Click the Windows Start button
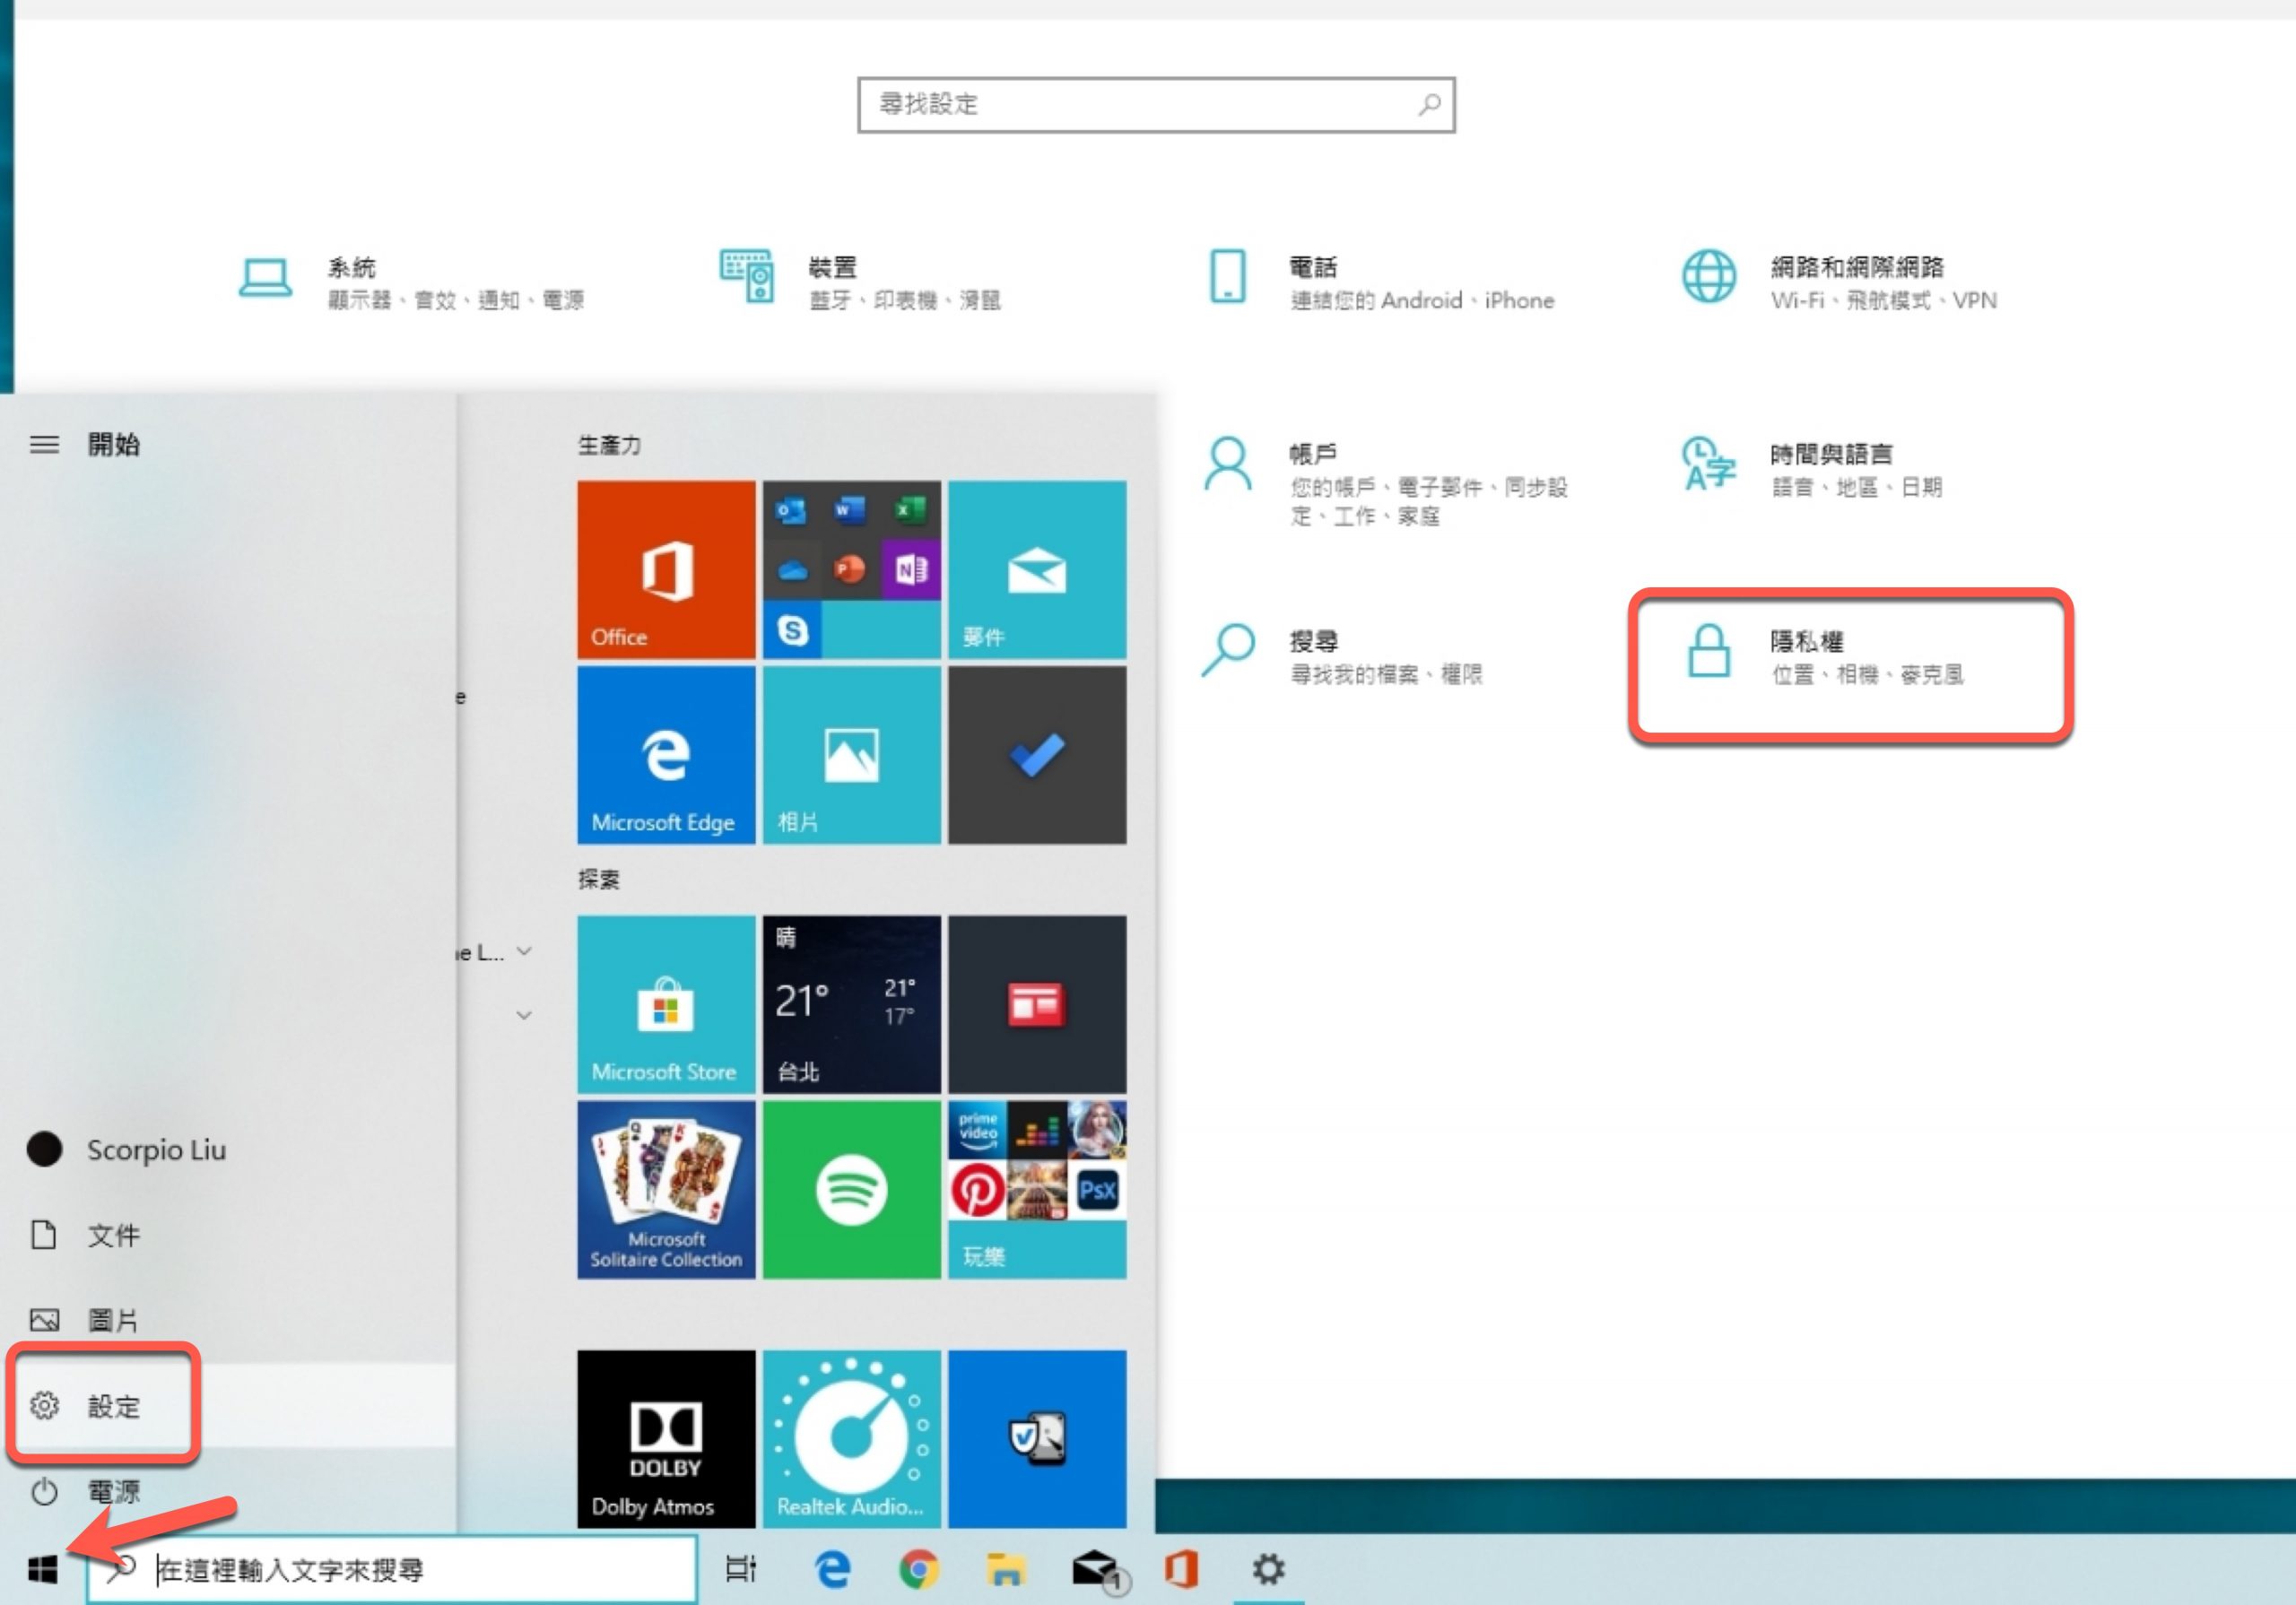Screen dimensions: 2296x1605 [42, 1569]
